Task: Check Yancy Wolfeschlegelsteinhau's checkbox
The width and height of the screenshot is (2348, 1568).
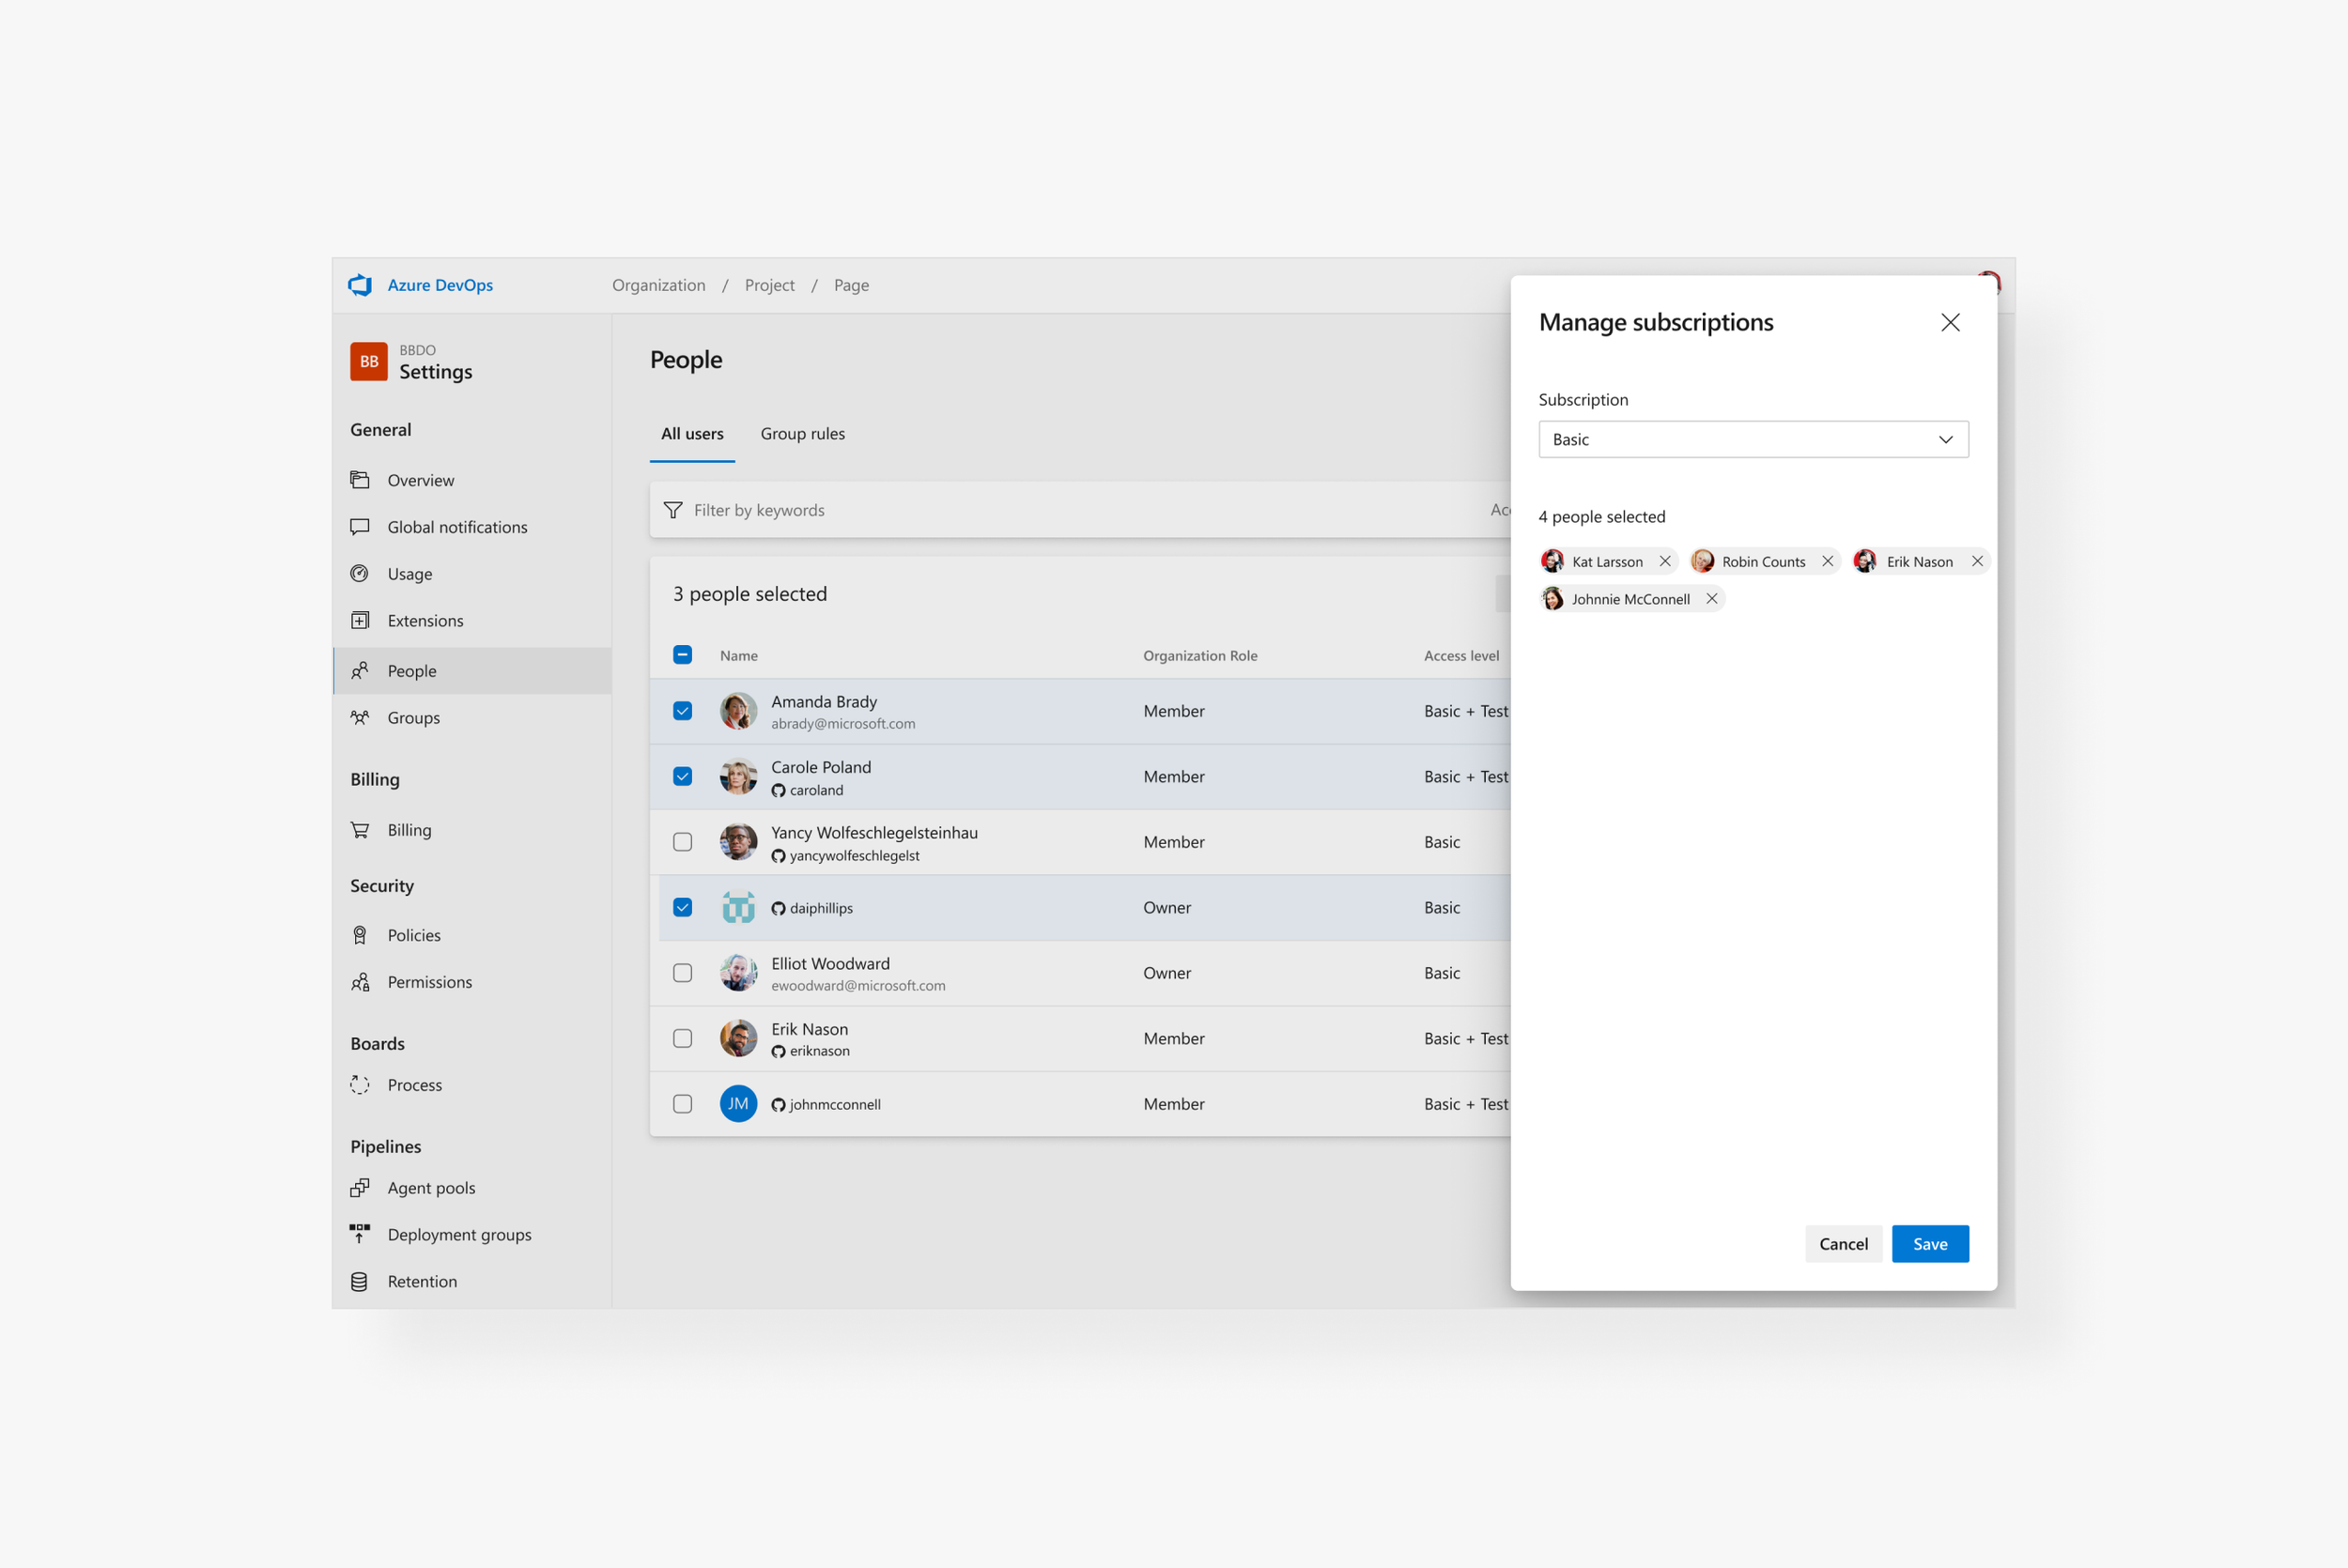Action: (682, 842)
